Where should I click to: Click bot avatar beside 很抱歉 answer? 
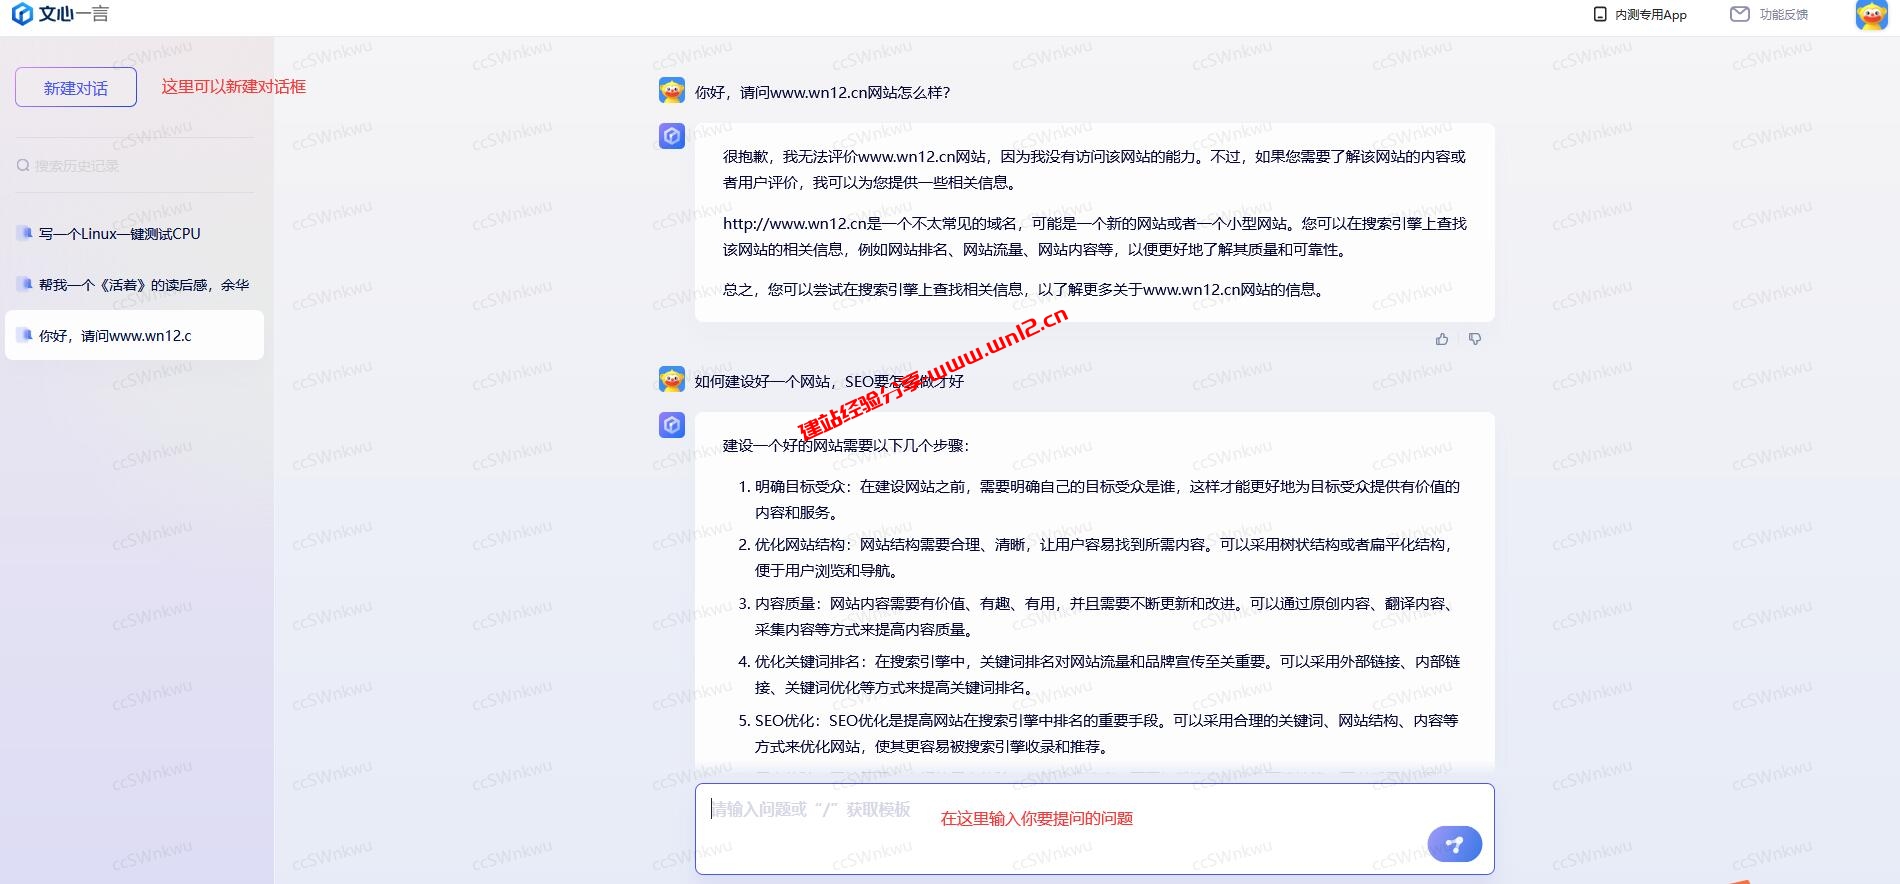pos(672,136)
